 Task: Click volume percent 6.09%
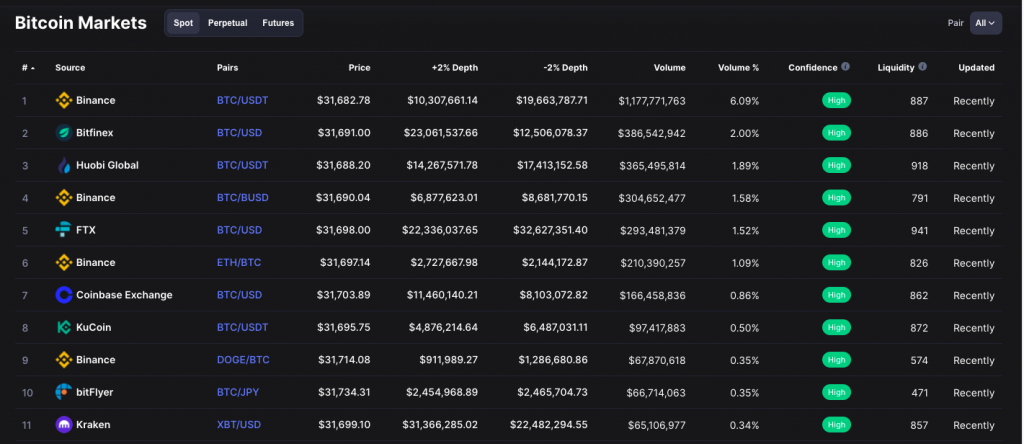(745, 101)
